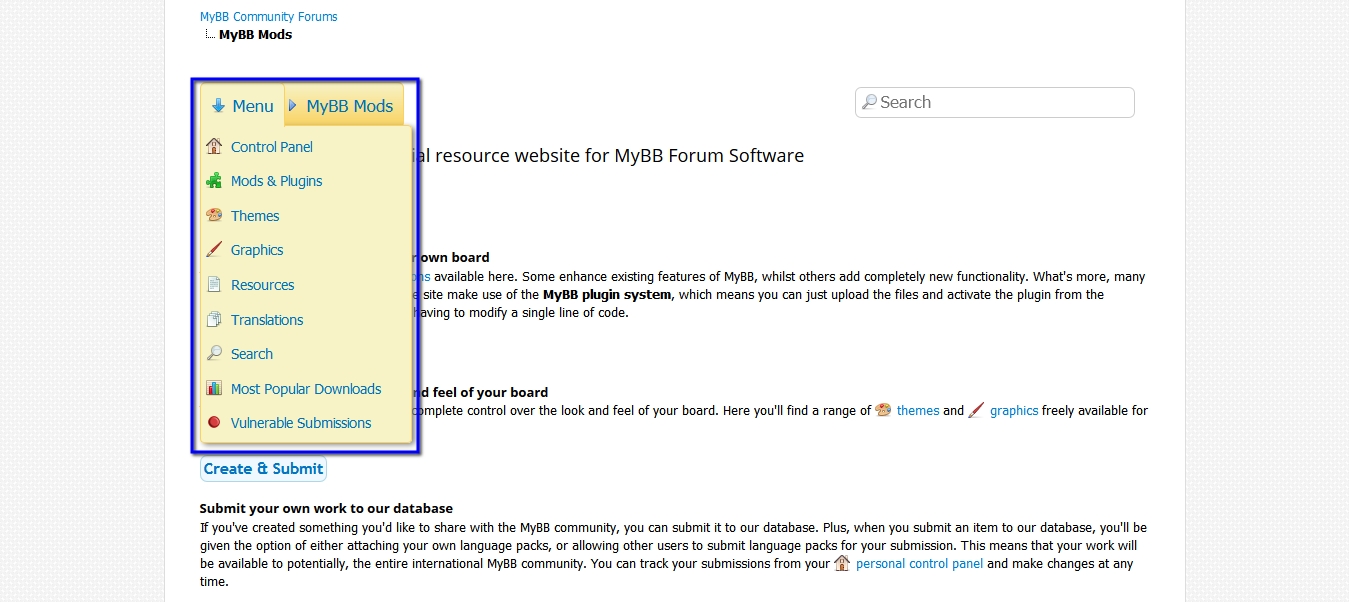Select Mods & Plugins in the menu
The image size is (1349, 602).
coord(277,181)
